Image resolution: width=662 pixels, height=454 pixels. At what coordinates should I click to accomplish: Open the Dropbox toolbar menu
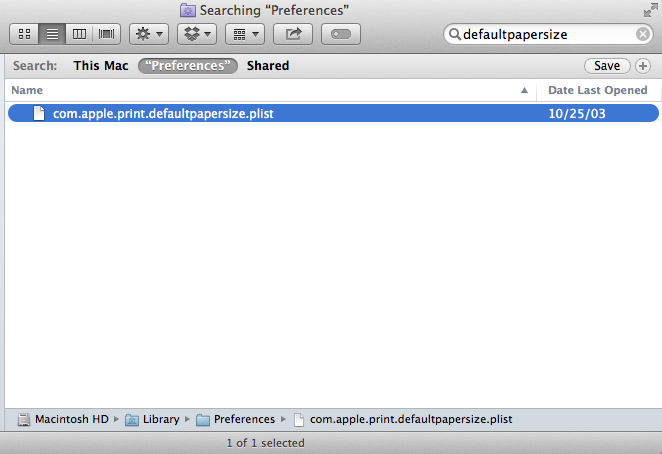(197, 34)
